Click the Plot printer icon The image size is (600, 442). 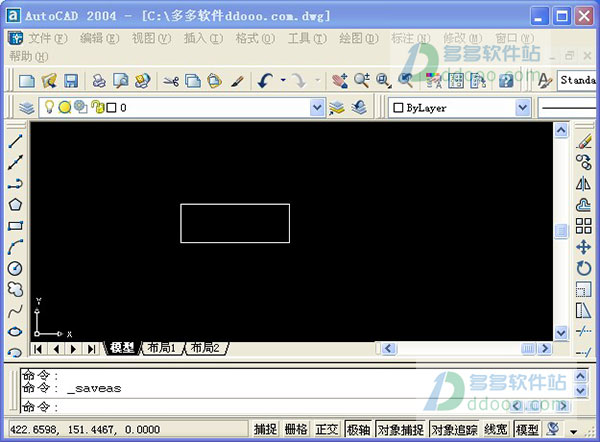coord(99,81)
